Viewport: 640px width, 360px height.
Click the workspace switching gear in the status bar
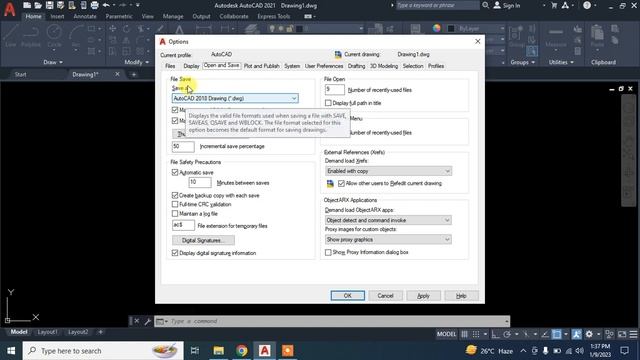click(x=589, y=334)
